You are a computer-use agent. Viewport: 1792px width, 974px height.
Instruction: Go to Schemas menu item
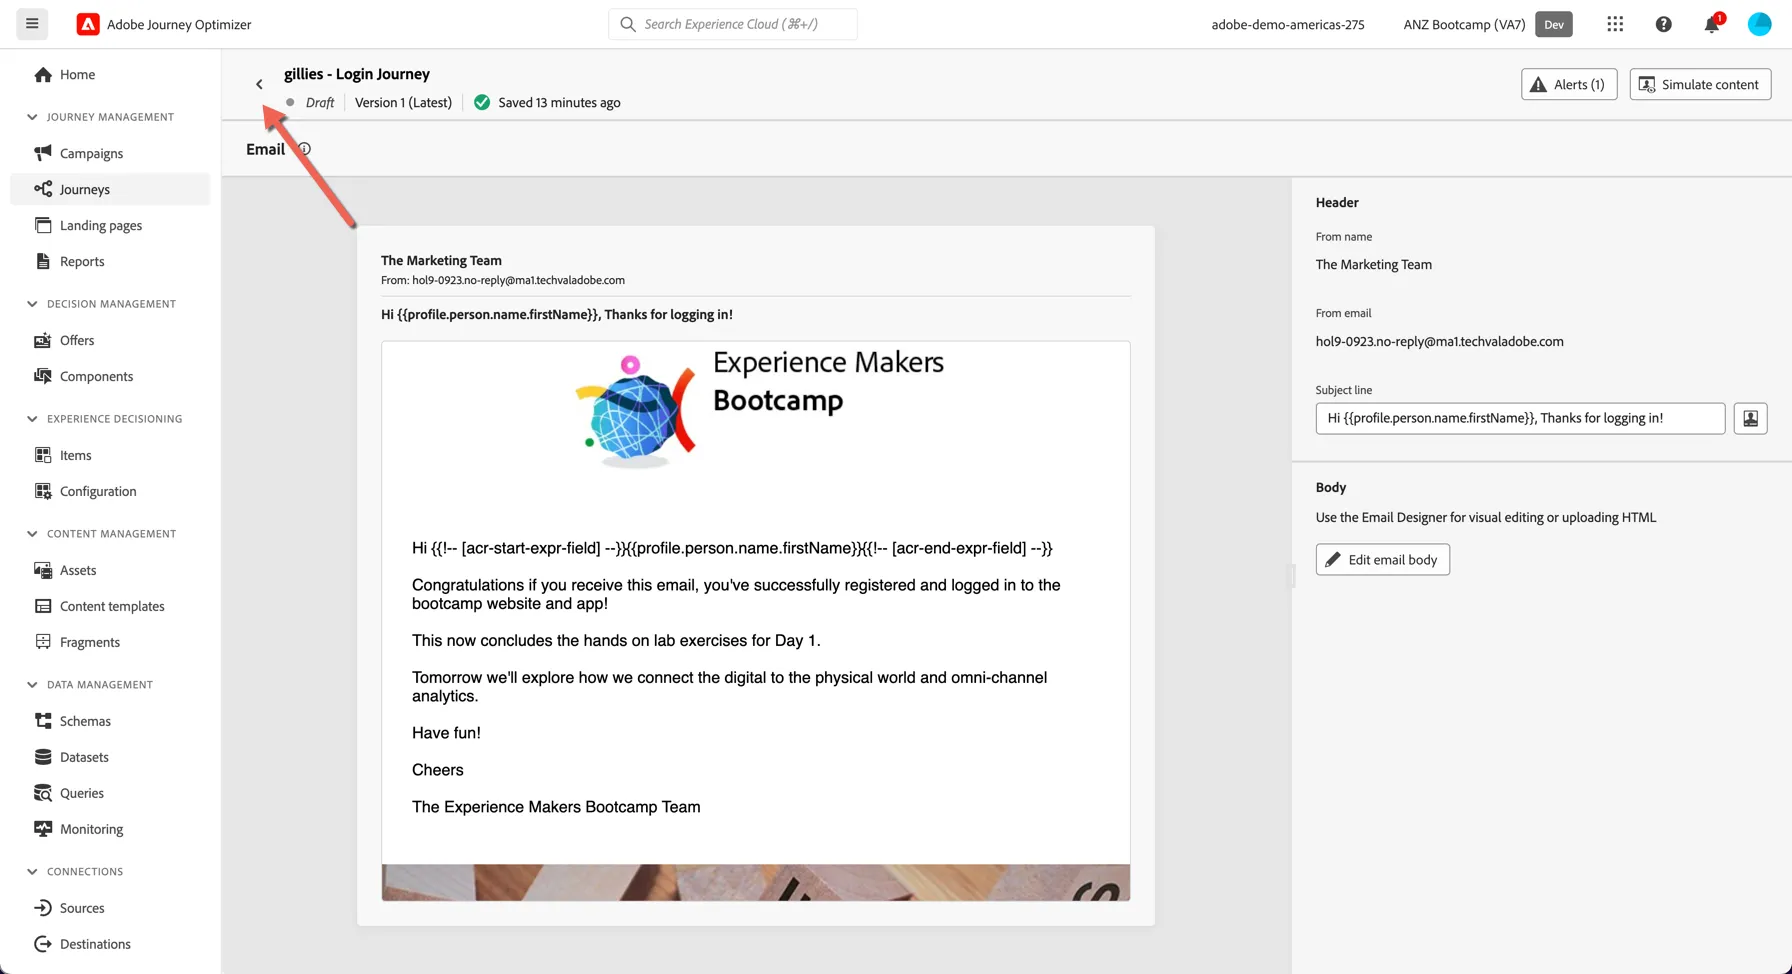[x=110, y=721]
